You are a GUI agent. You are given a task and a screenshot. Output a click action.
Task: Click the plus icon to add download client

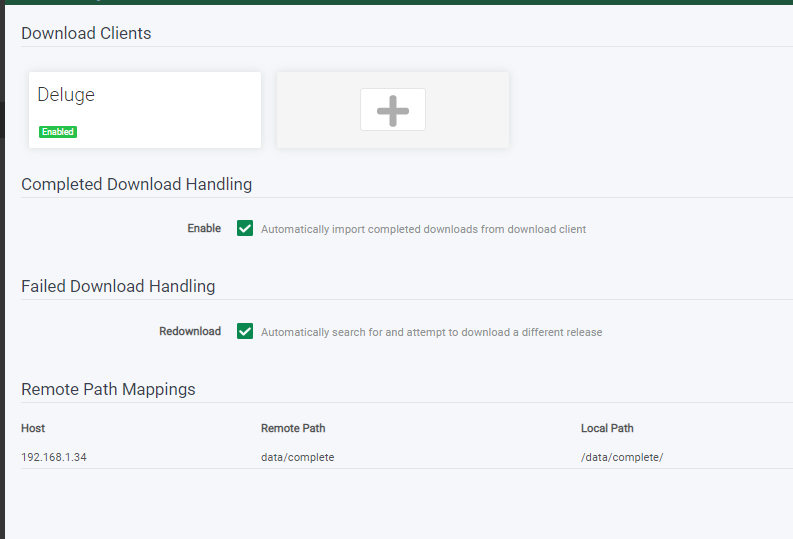pos(392,110)
